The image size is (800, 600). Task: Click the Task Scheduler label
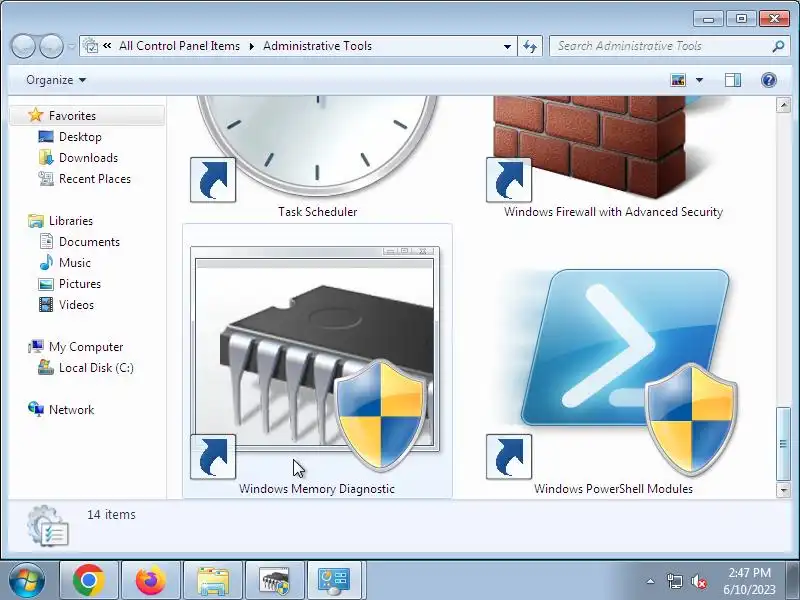317,212
